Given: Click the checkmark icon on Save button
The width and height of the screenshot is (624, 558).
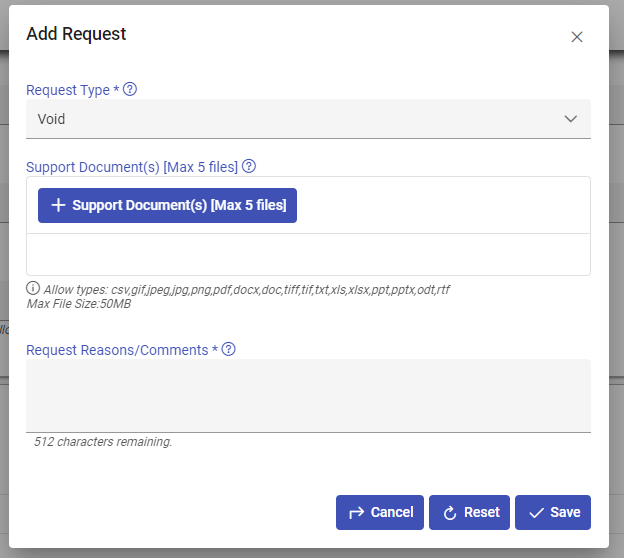Looking at the screenshot, I should point(536,512).
